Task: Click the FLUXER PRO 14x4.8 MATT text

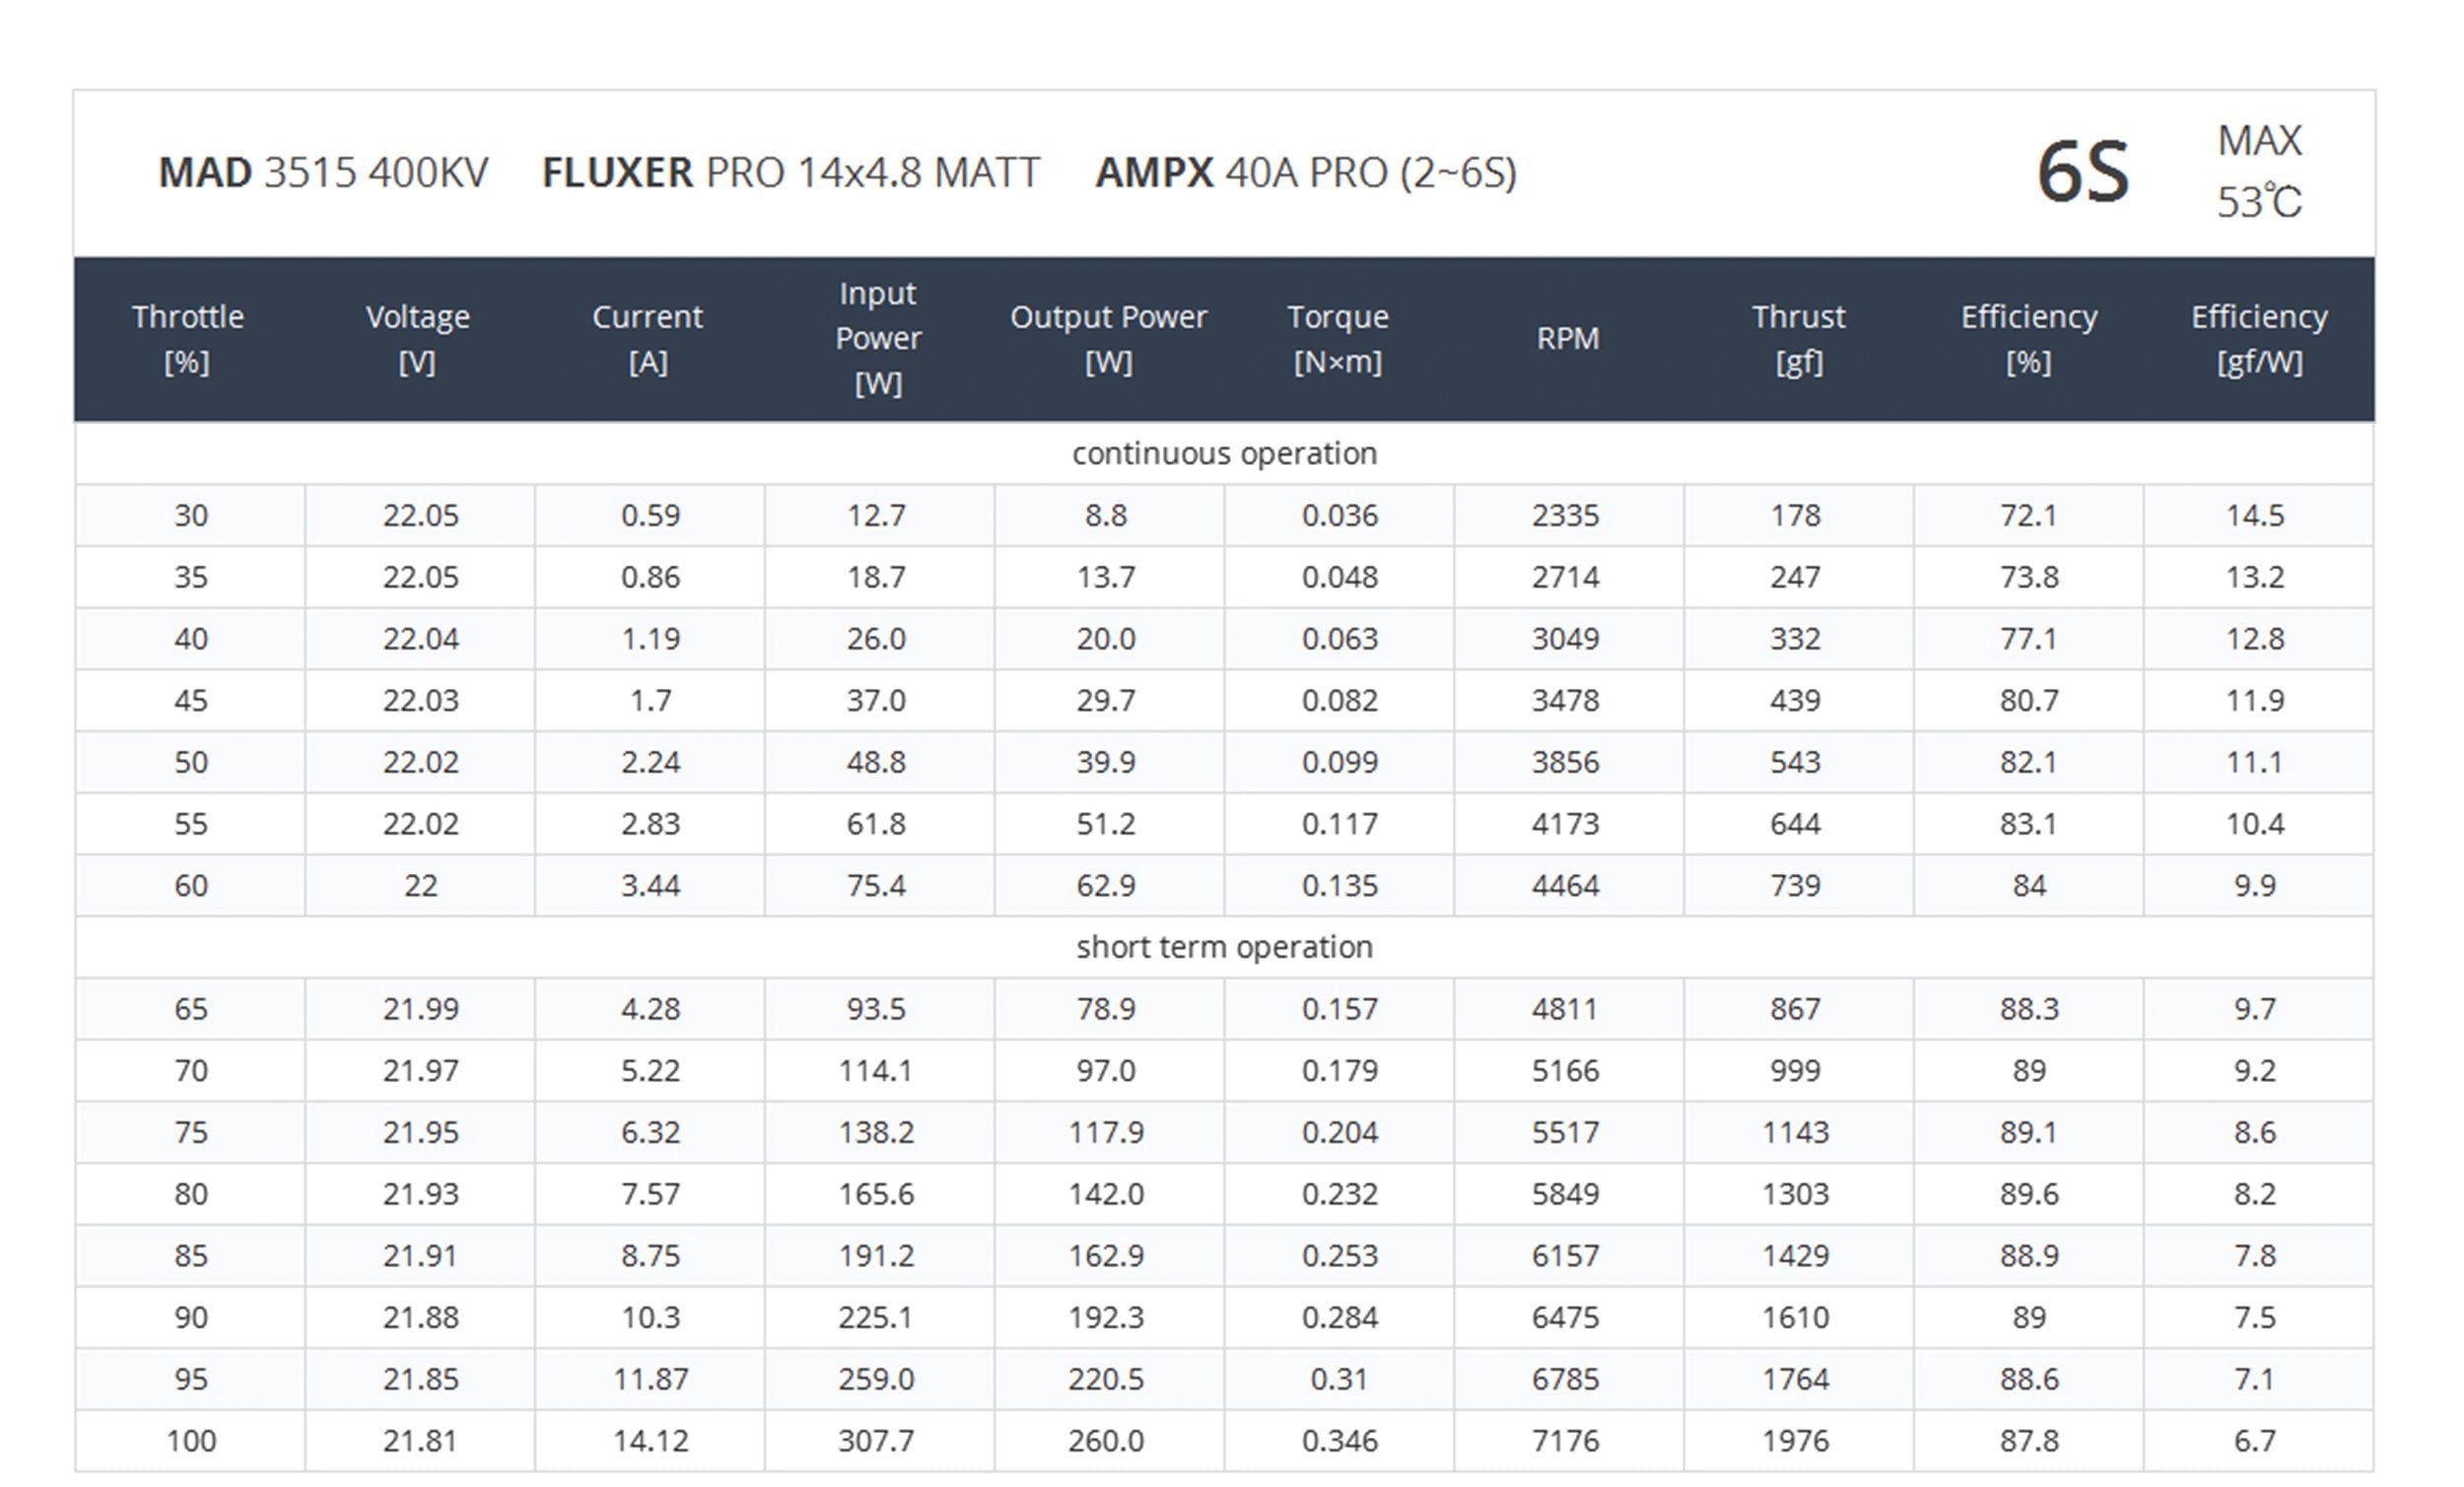Action: coord(790,173)
